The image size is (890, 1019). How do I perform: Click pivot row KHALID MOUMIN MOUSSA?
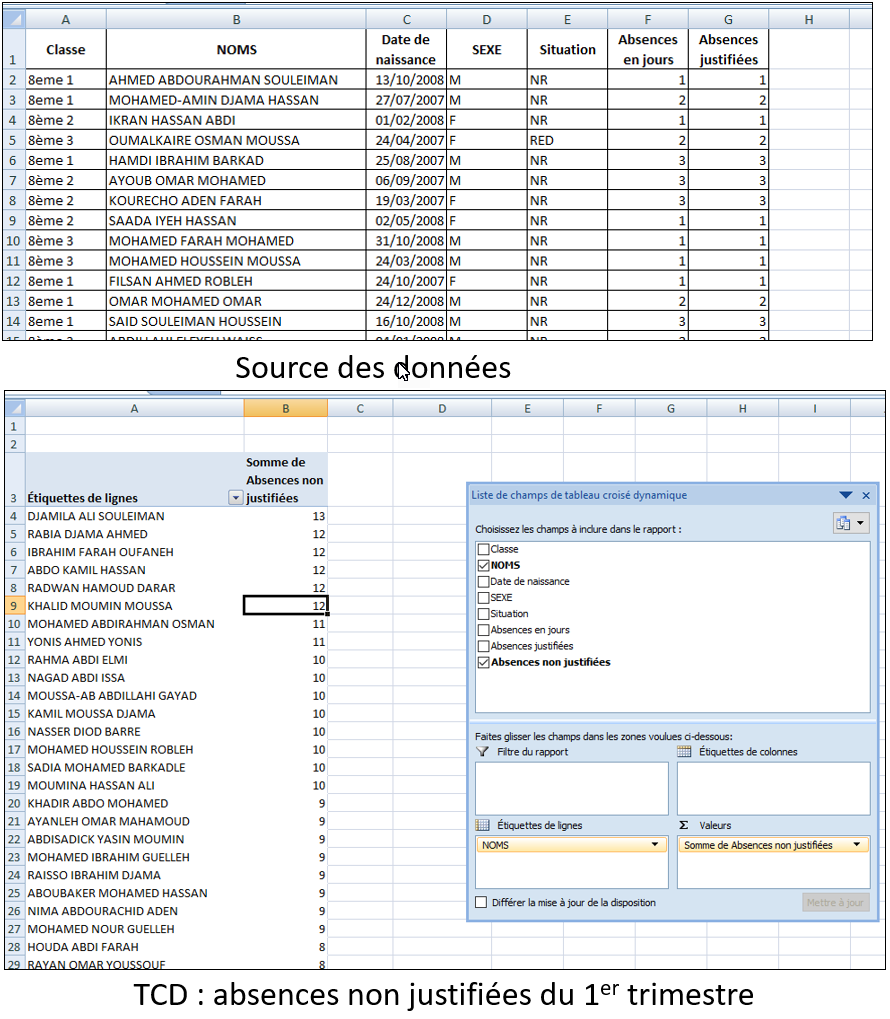tap(135, 606)
